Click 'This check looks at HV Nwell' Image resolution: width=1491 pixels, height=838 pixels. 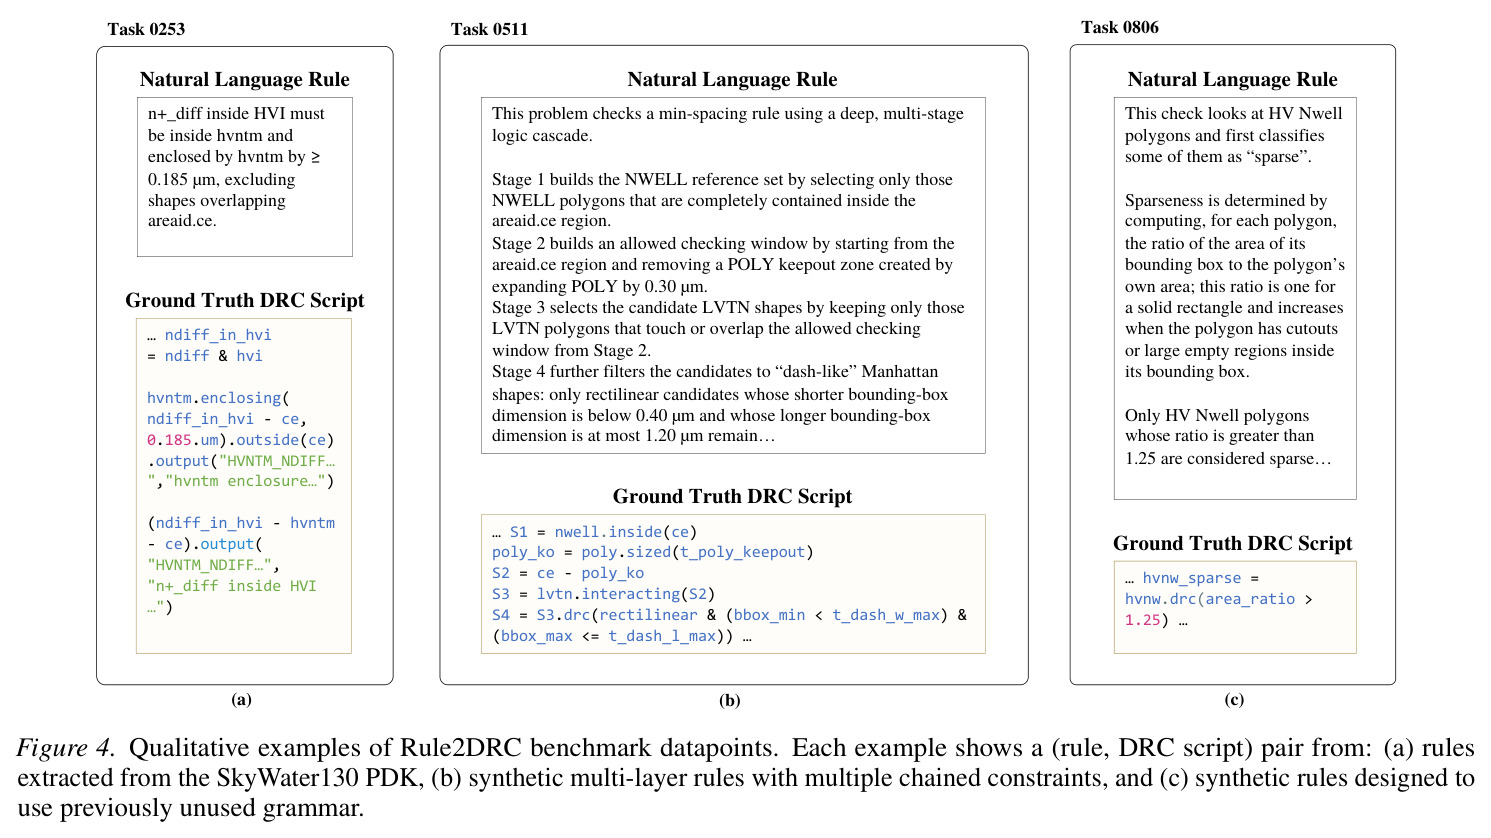point(1234,114)
